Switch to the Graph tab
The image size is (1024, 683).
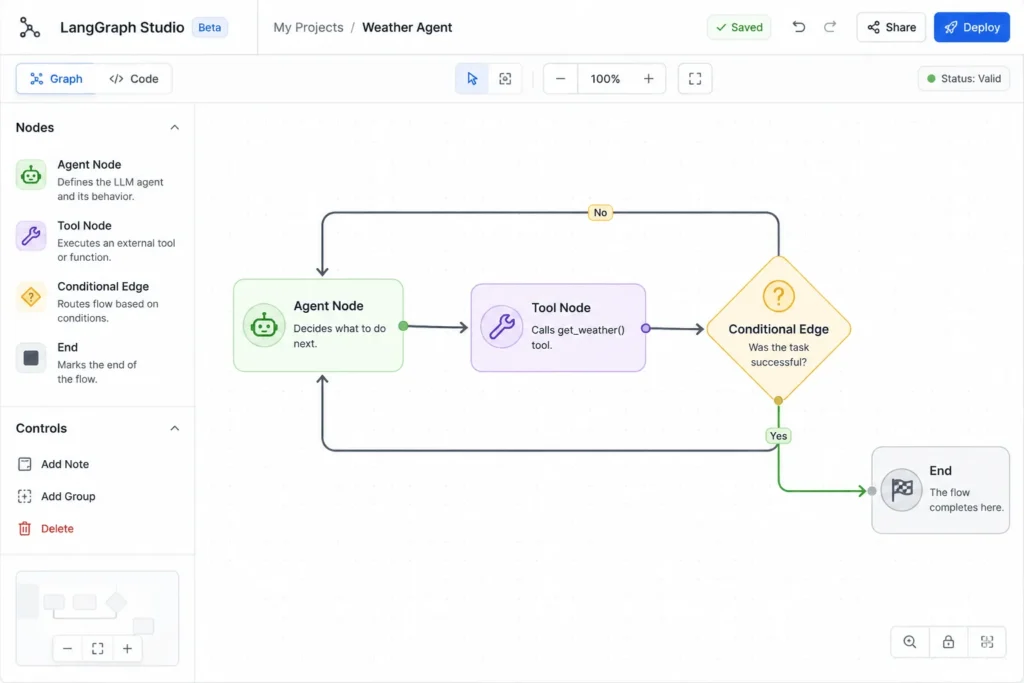point(56,78)
